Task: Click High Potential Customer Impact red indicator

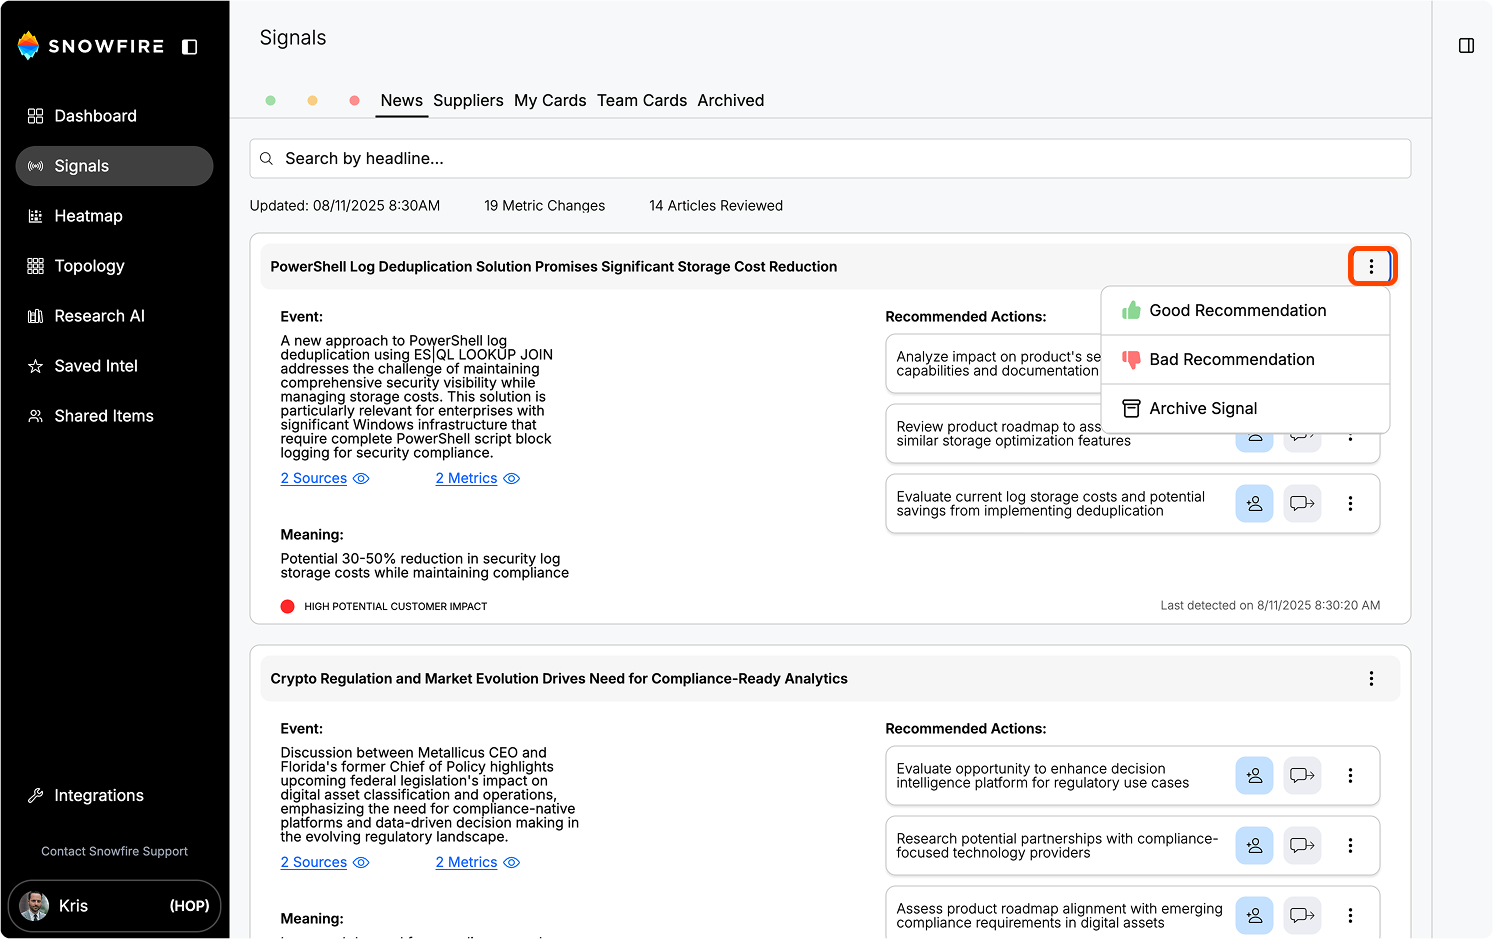Action: 288,607
